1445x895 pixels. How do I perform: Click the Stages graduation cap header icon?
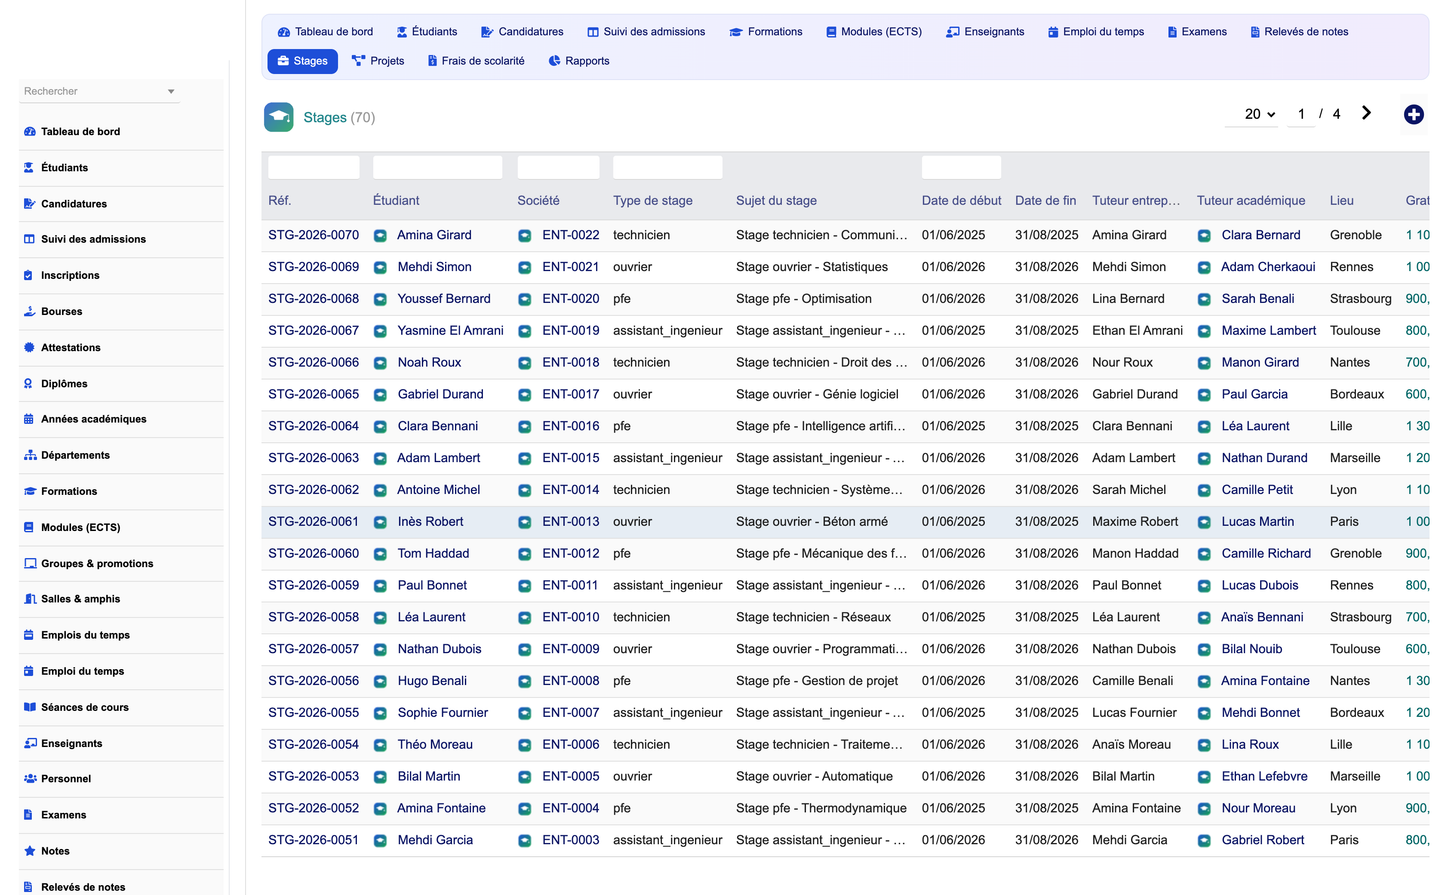(x=279, y=117)
